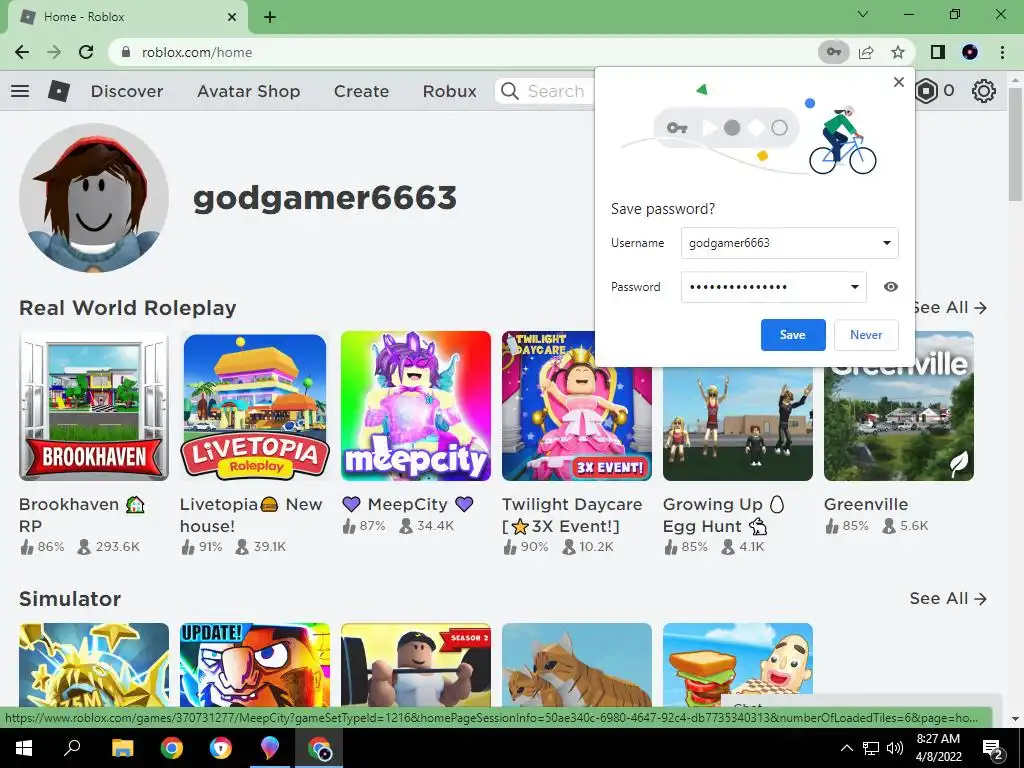Open Windows taskbar search
The width and height of the screenshot is (1024, 768).
pyautogui.click(x=72, y=748)
